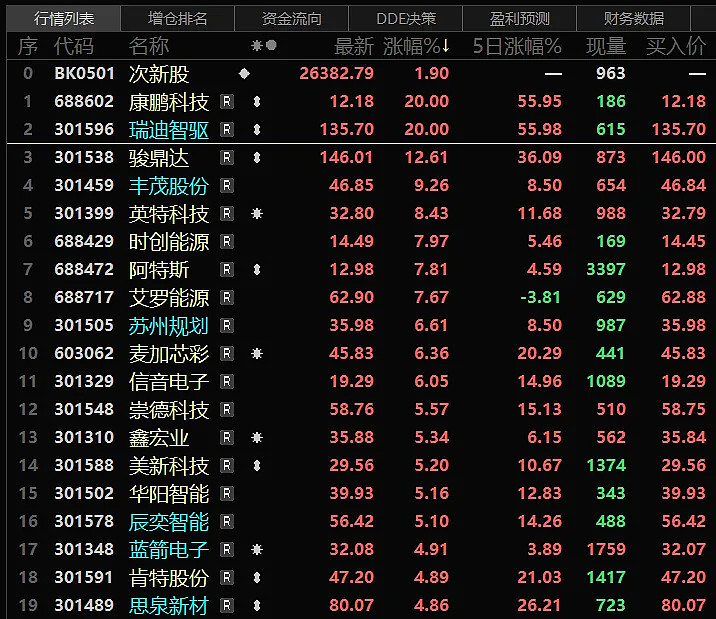Select stock name 信音电子
716x619 pixels.
click(x=168, y=382)
